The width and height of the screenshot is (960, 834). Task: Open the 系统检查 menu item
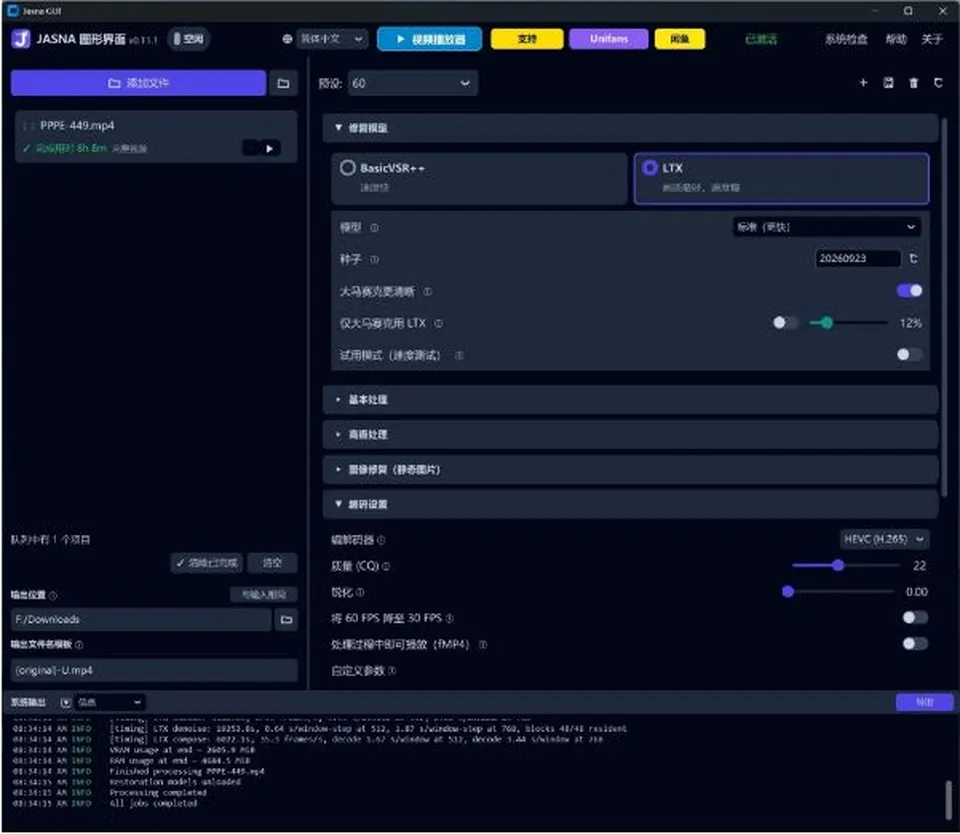pyautogui.click(x=846, y=39)
